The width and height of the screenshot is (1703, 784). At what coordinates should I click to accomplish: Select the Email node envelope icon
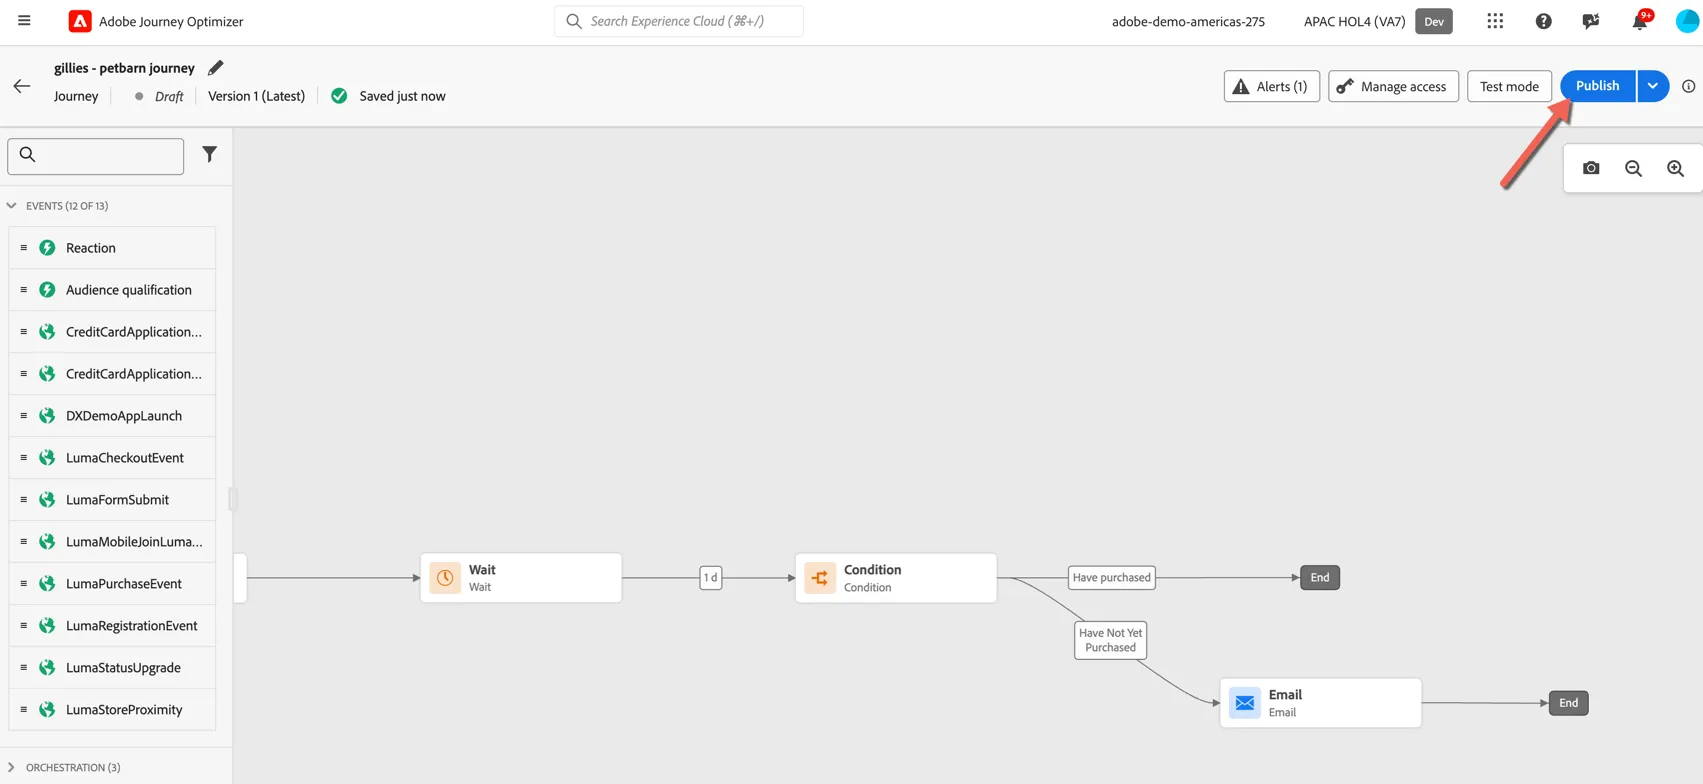coord(1245,703)
